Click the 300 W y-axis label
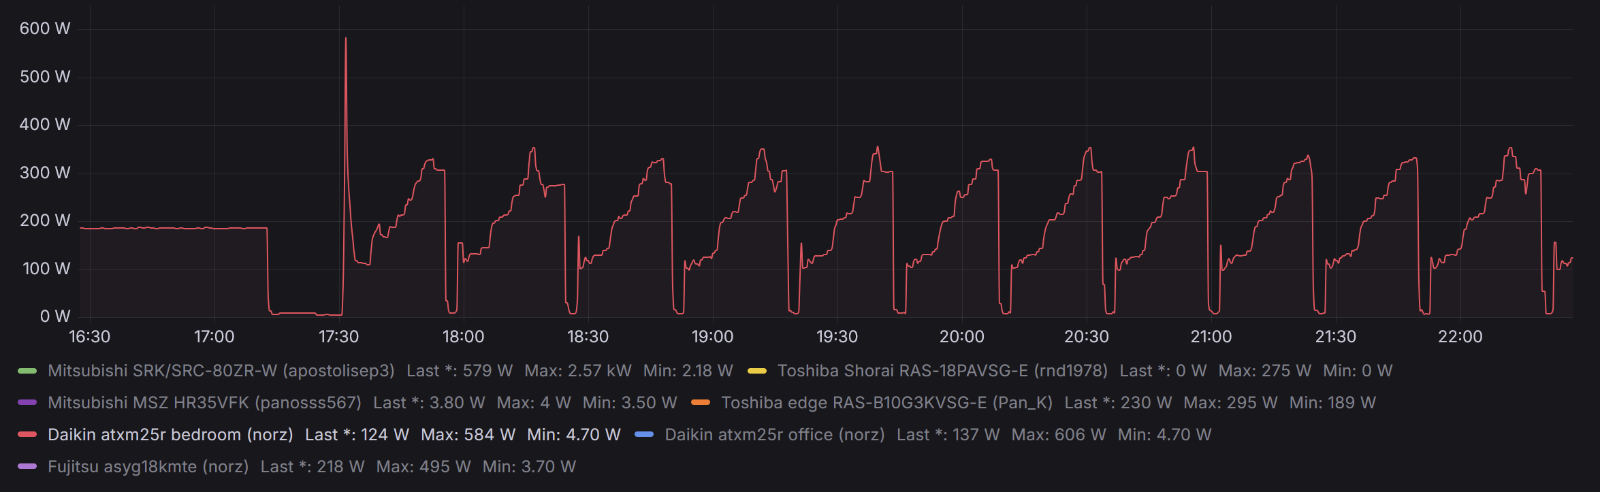Screen dimensions: 1600x492 45,173
